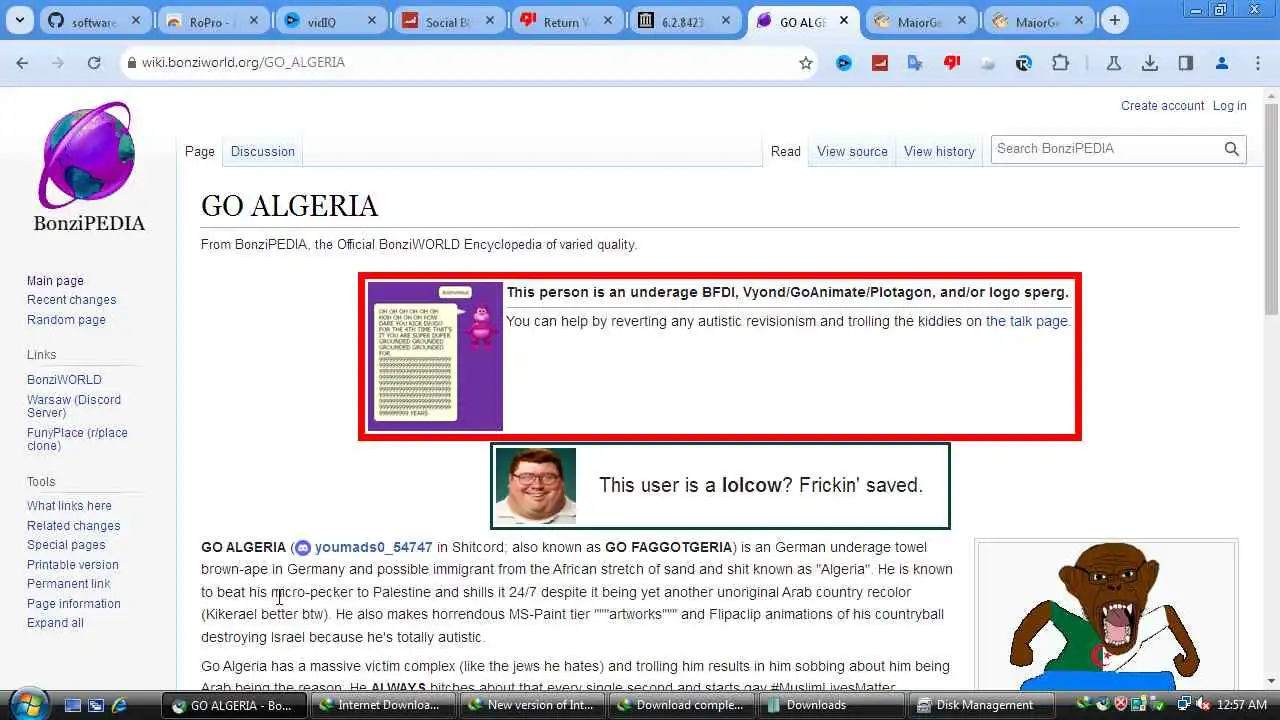Screen dimensions: 1280x720
Task: Open Permanent link in Tools
Action: click(68, 584)
